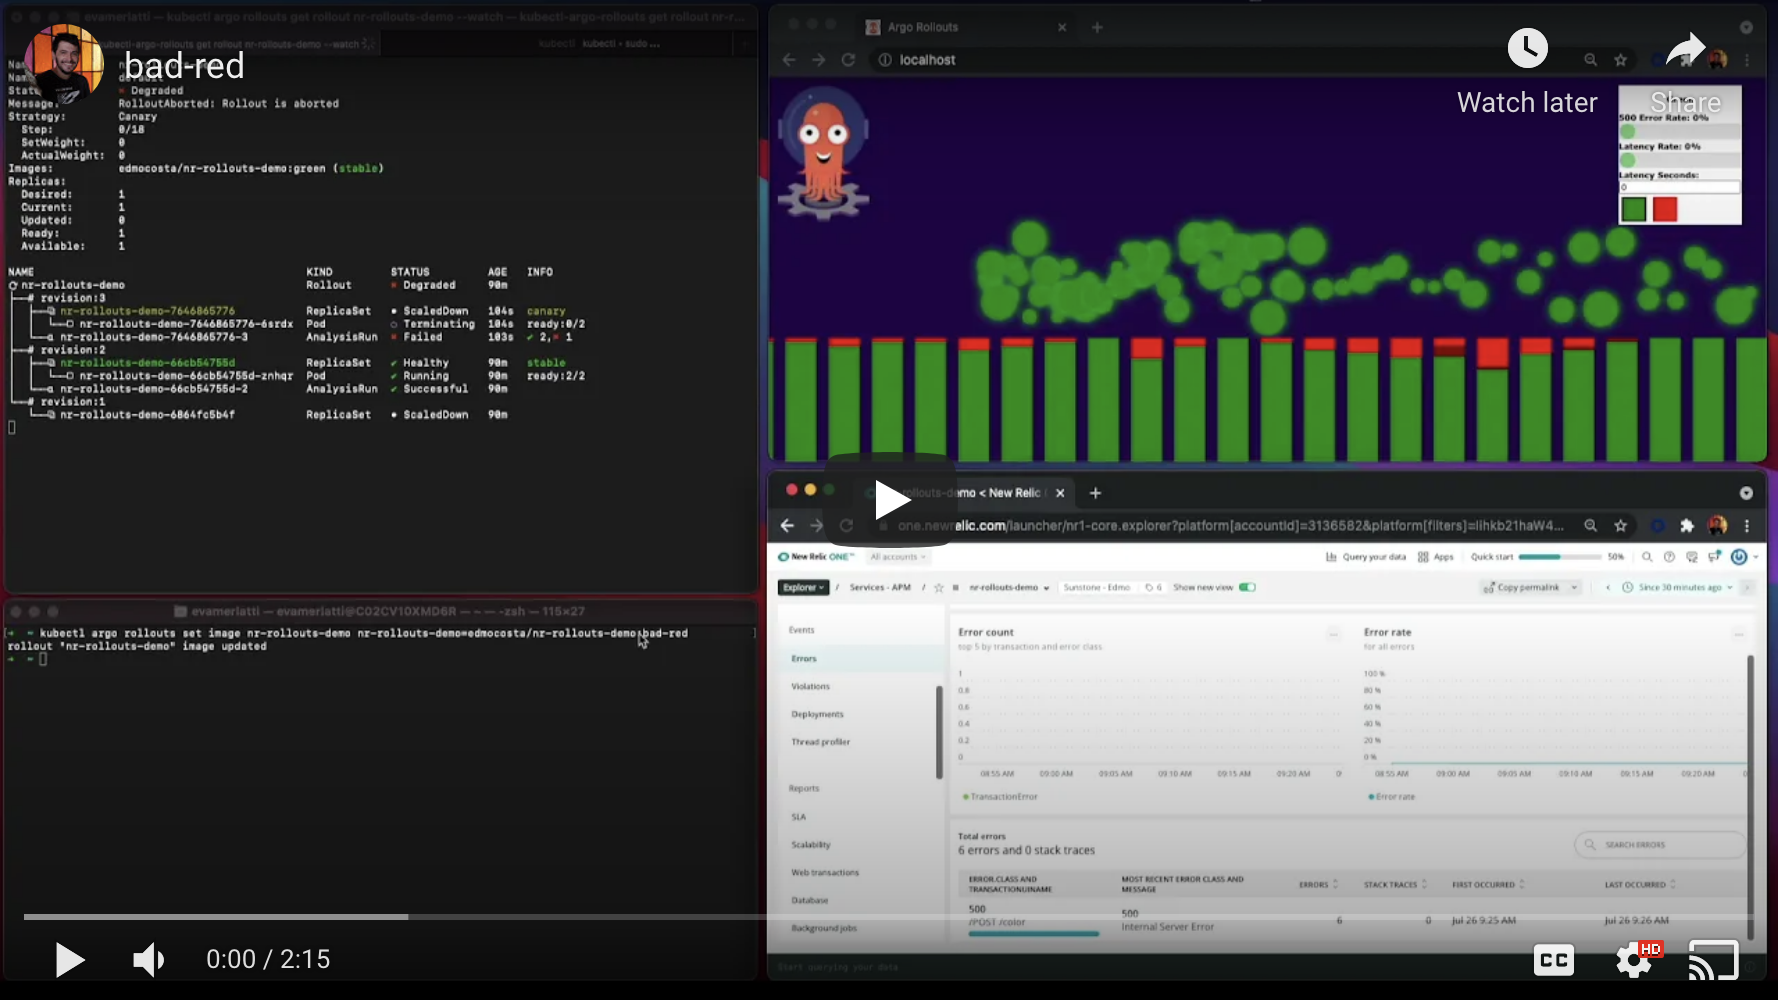
Task: Select Deployments in the New Relic sidebar
Action: coord(817,715)
